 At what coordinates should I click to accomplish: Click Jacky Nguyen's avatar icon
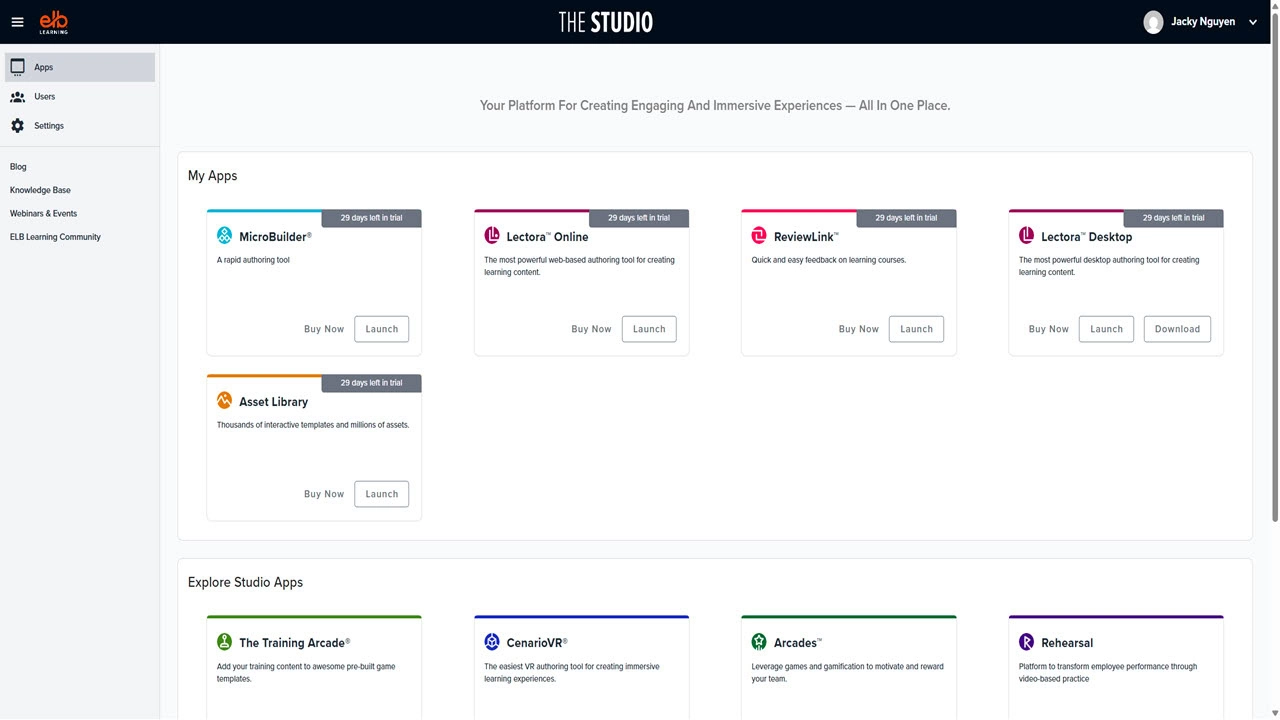1153,22
